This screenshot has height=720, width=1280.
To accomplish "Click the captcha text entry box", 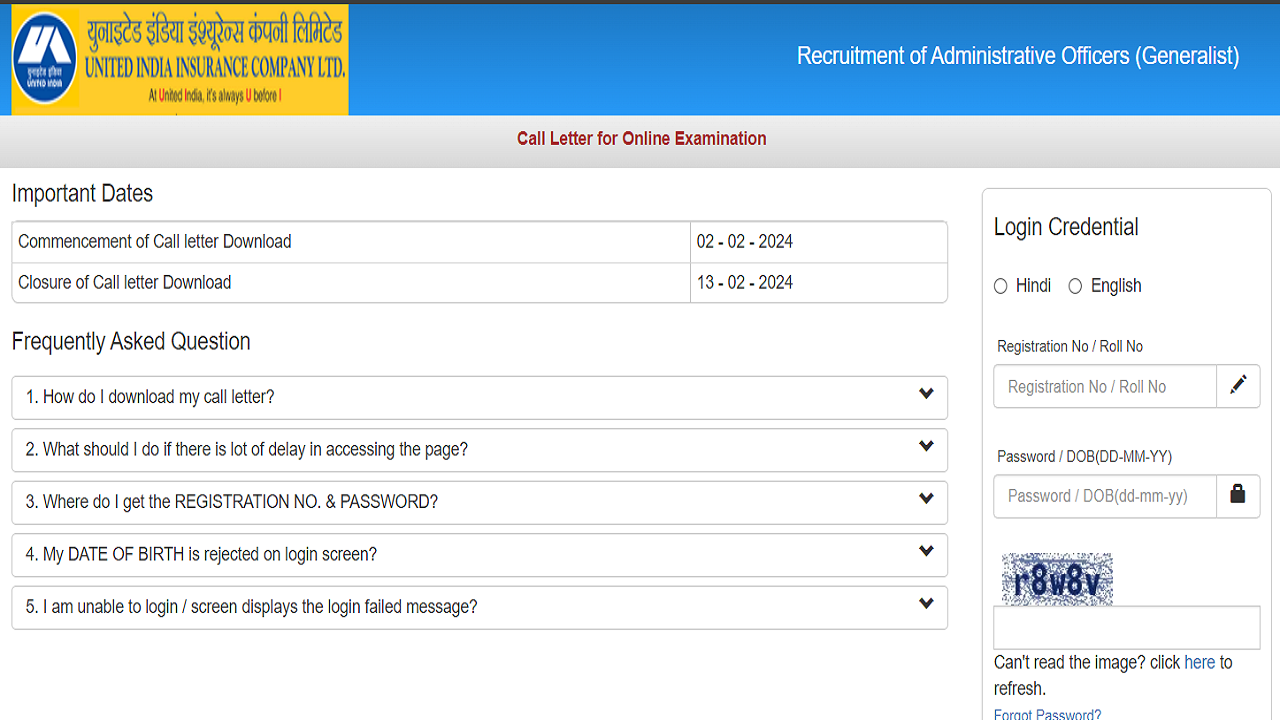I will 1127,628.
